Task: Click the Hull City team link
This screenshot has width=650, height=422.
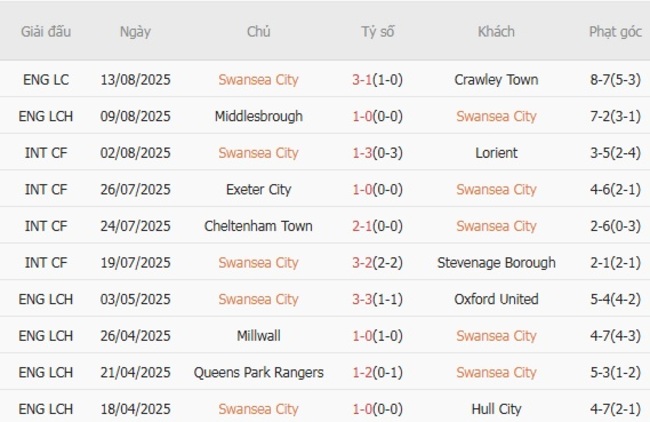Action: pyautogui.click(x=496, y=409)
